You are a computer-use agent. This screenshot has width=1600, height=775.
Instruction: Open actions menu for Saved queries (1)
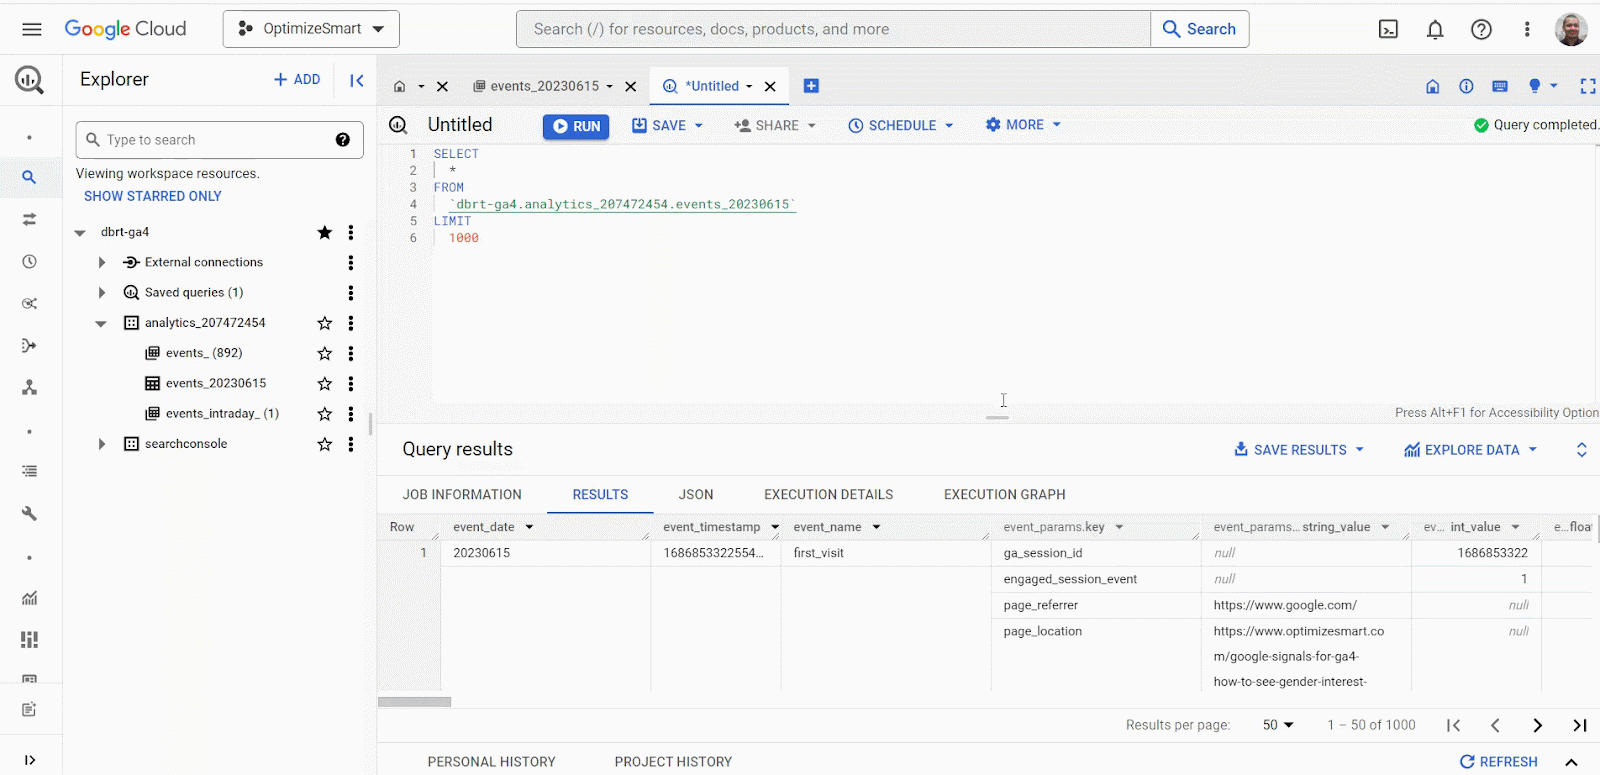(x=350, y=293)
